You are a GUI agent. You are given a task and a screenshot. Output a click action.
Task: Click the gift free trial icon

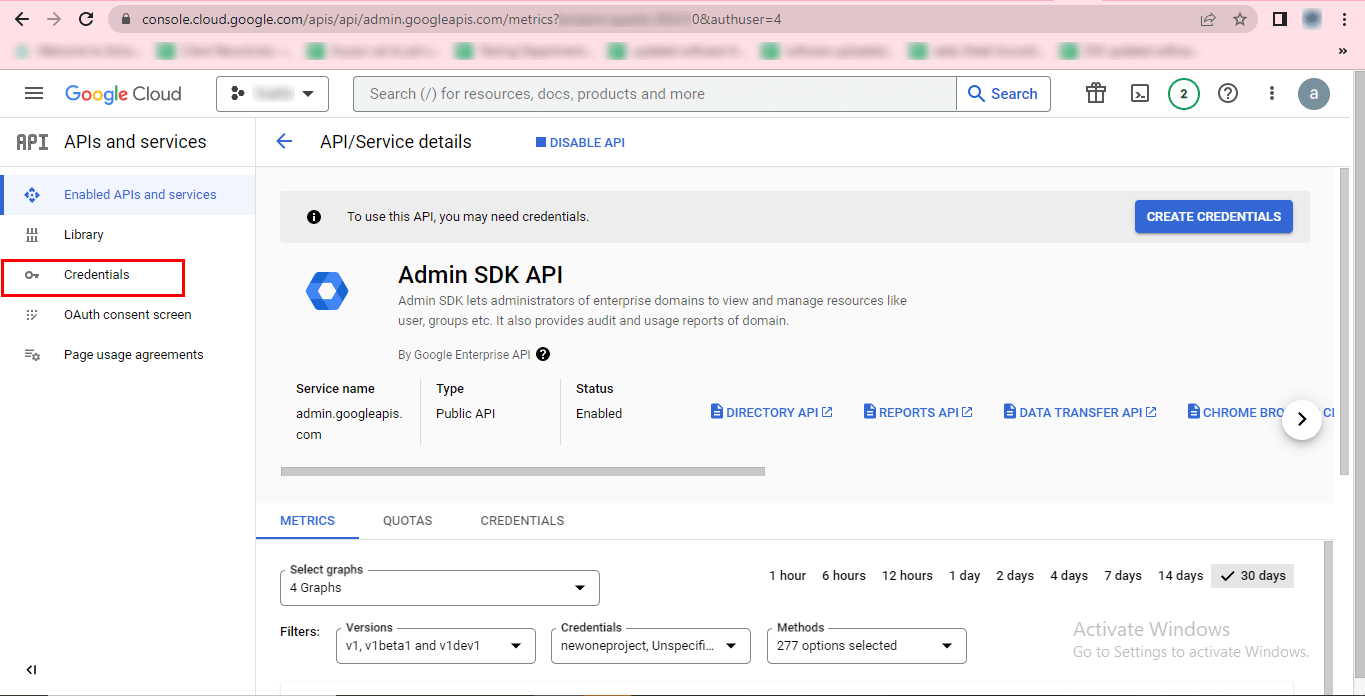1096,93
